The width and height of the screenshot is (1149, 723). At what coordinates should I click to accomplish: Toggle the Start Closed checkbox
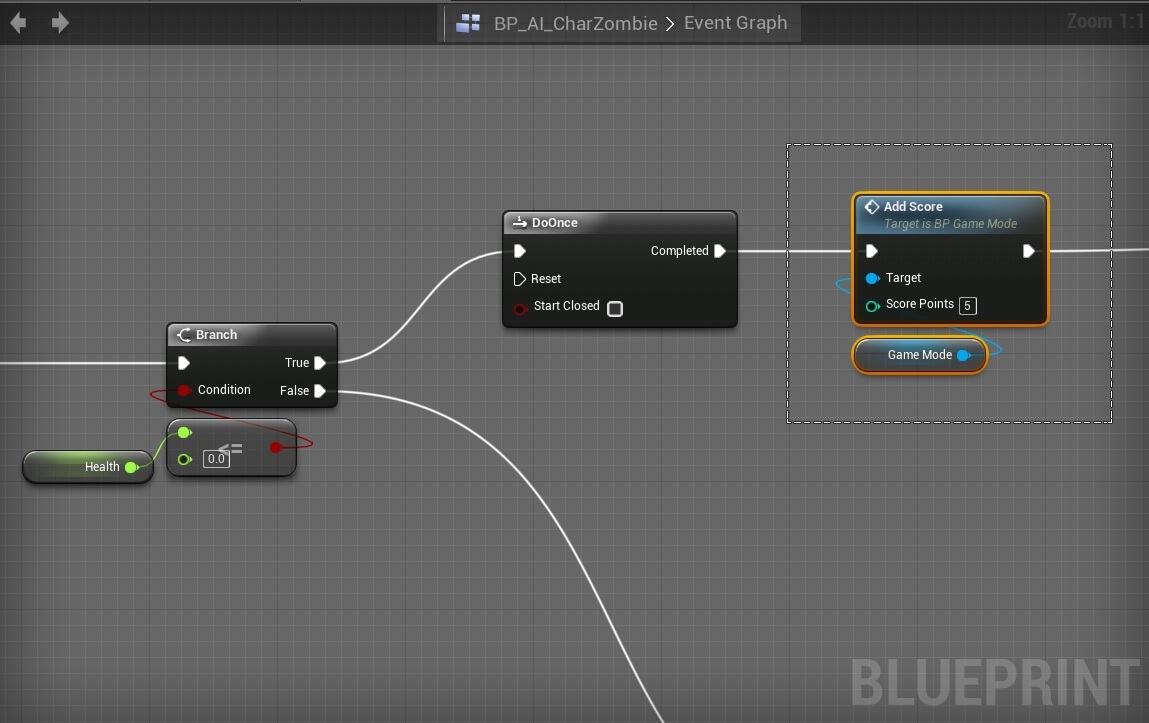pyautogui.click(x=615, y=308)
